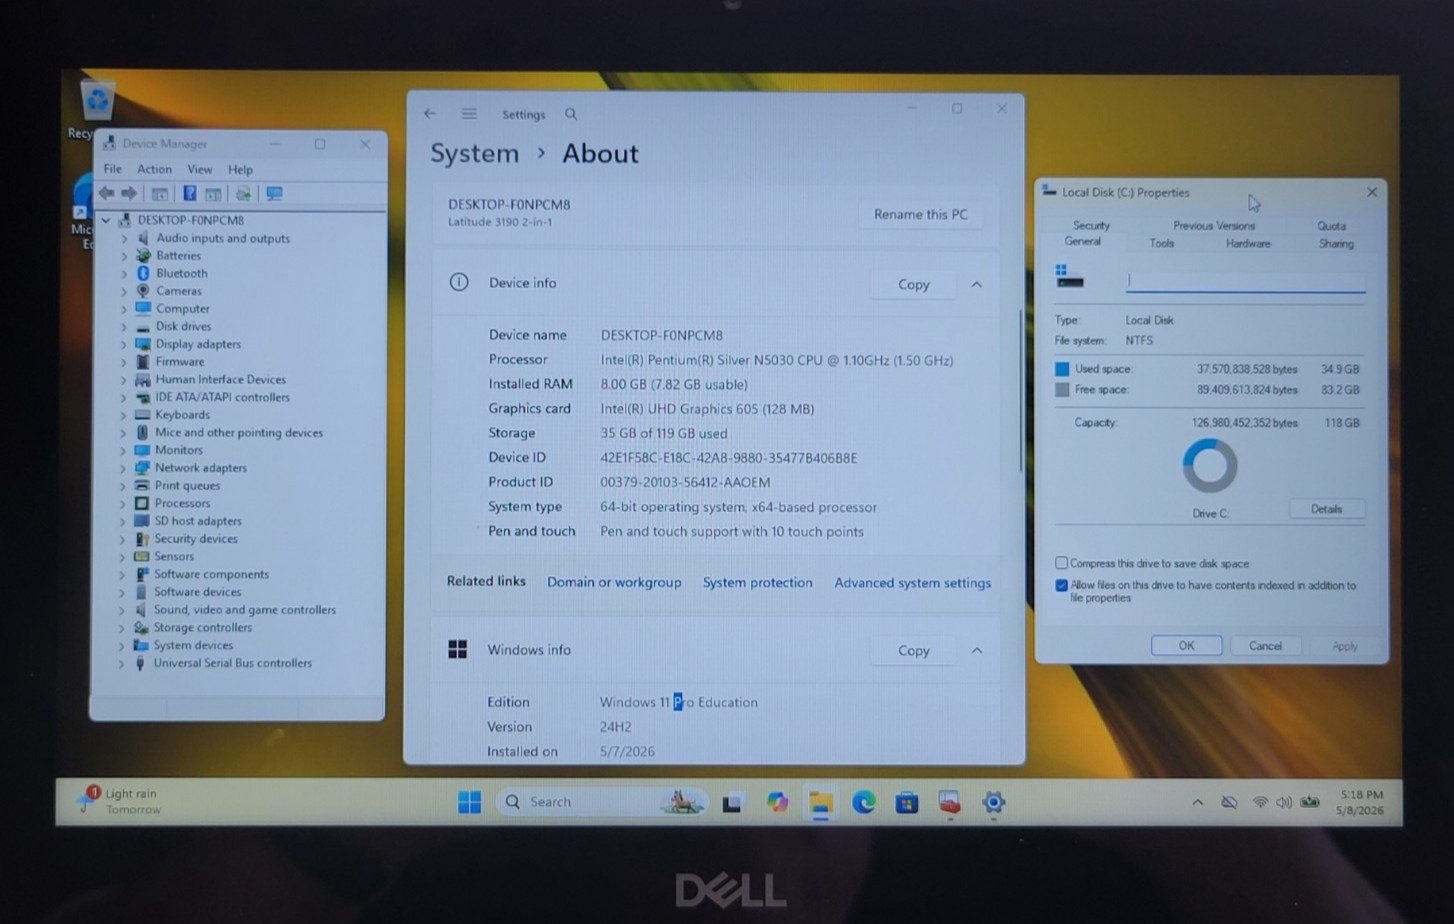The height and width of the screenshot is (924, 1454).
Task: Click the taskbar Search box
Action: (603, 802)
